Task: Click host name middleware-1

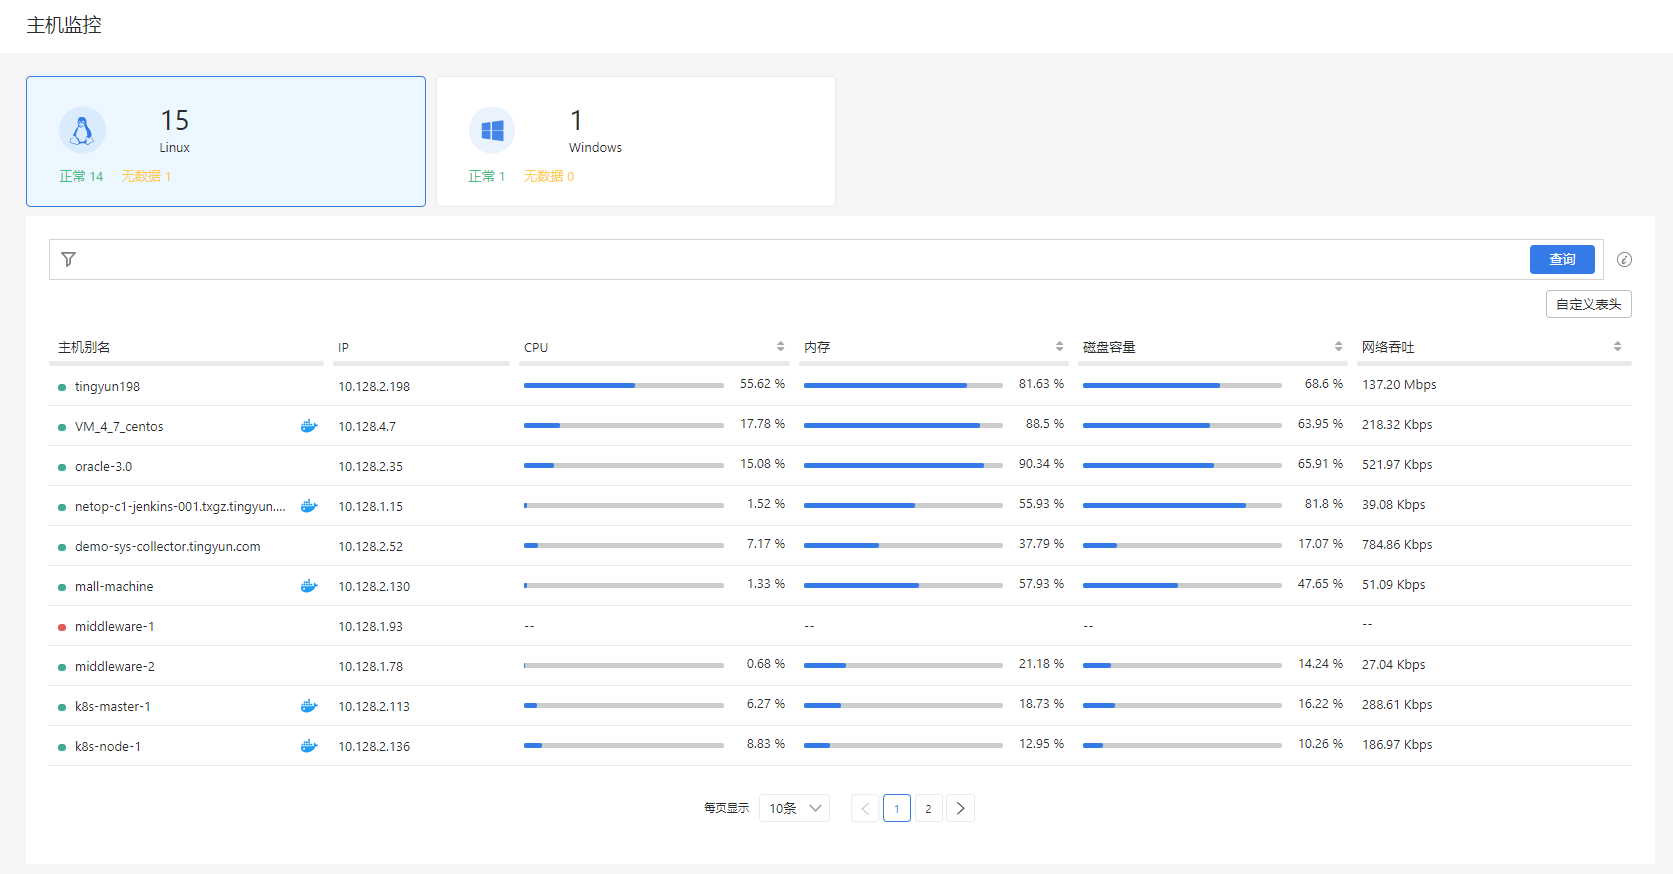Action: click(115, 627)
